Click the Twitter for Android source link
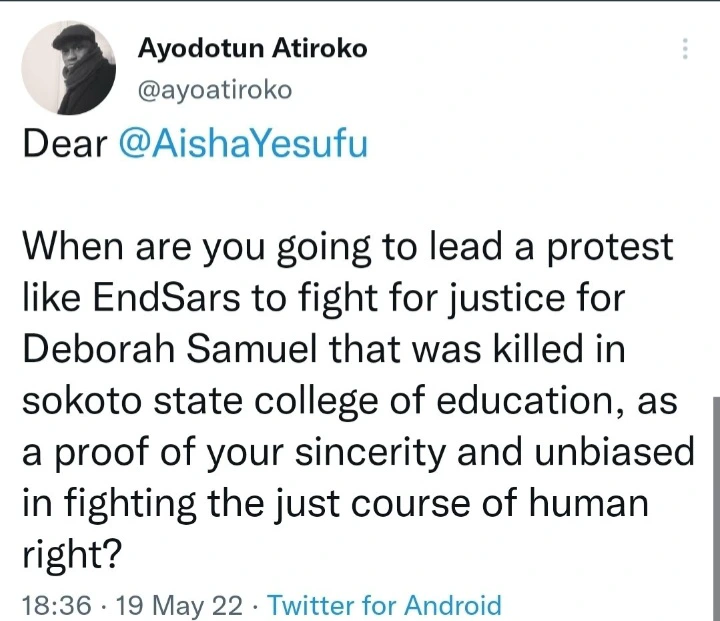The image size is (720, 621). point(385,604)
